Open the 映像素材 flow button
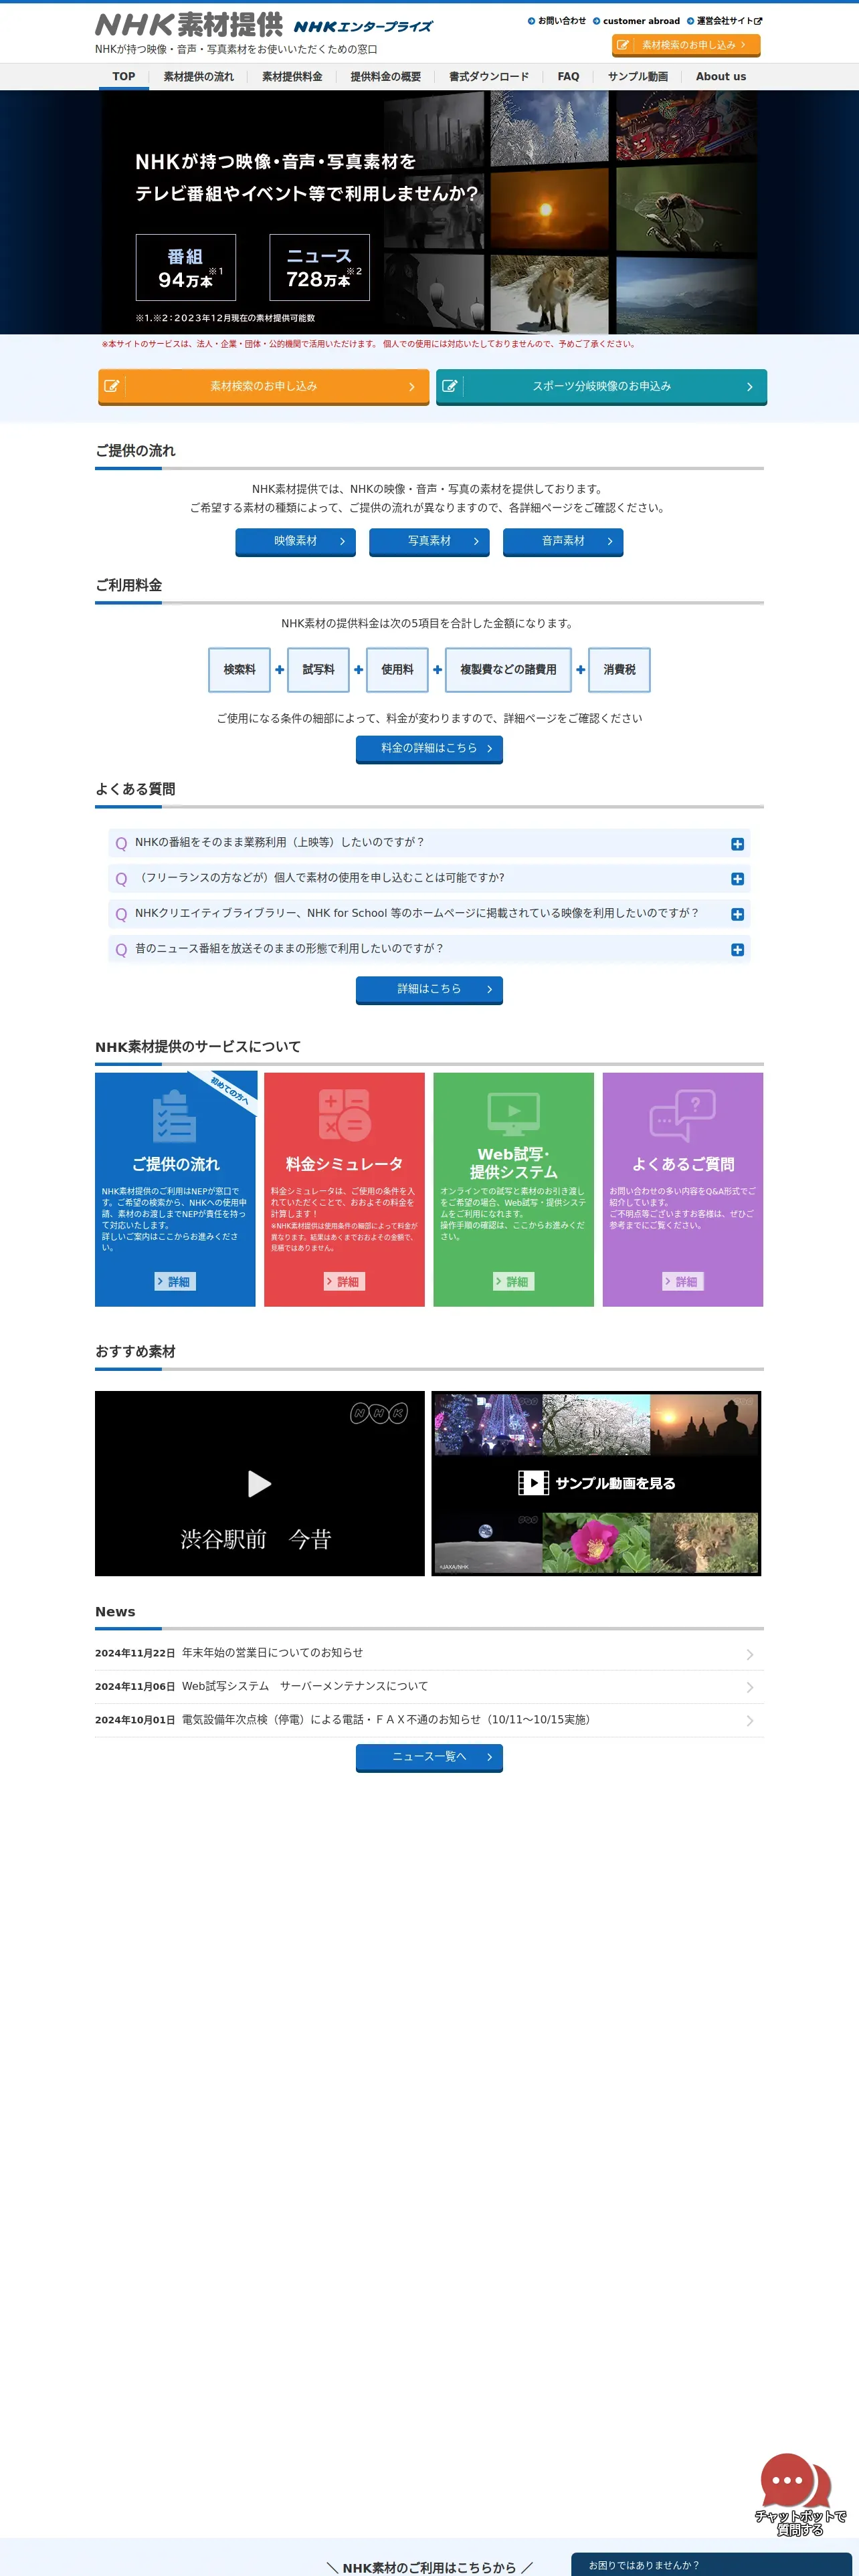859x2576 pixels. pos(296,541)
